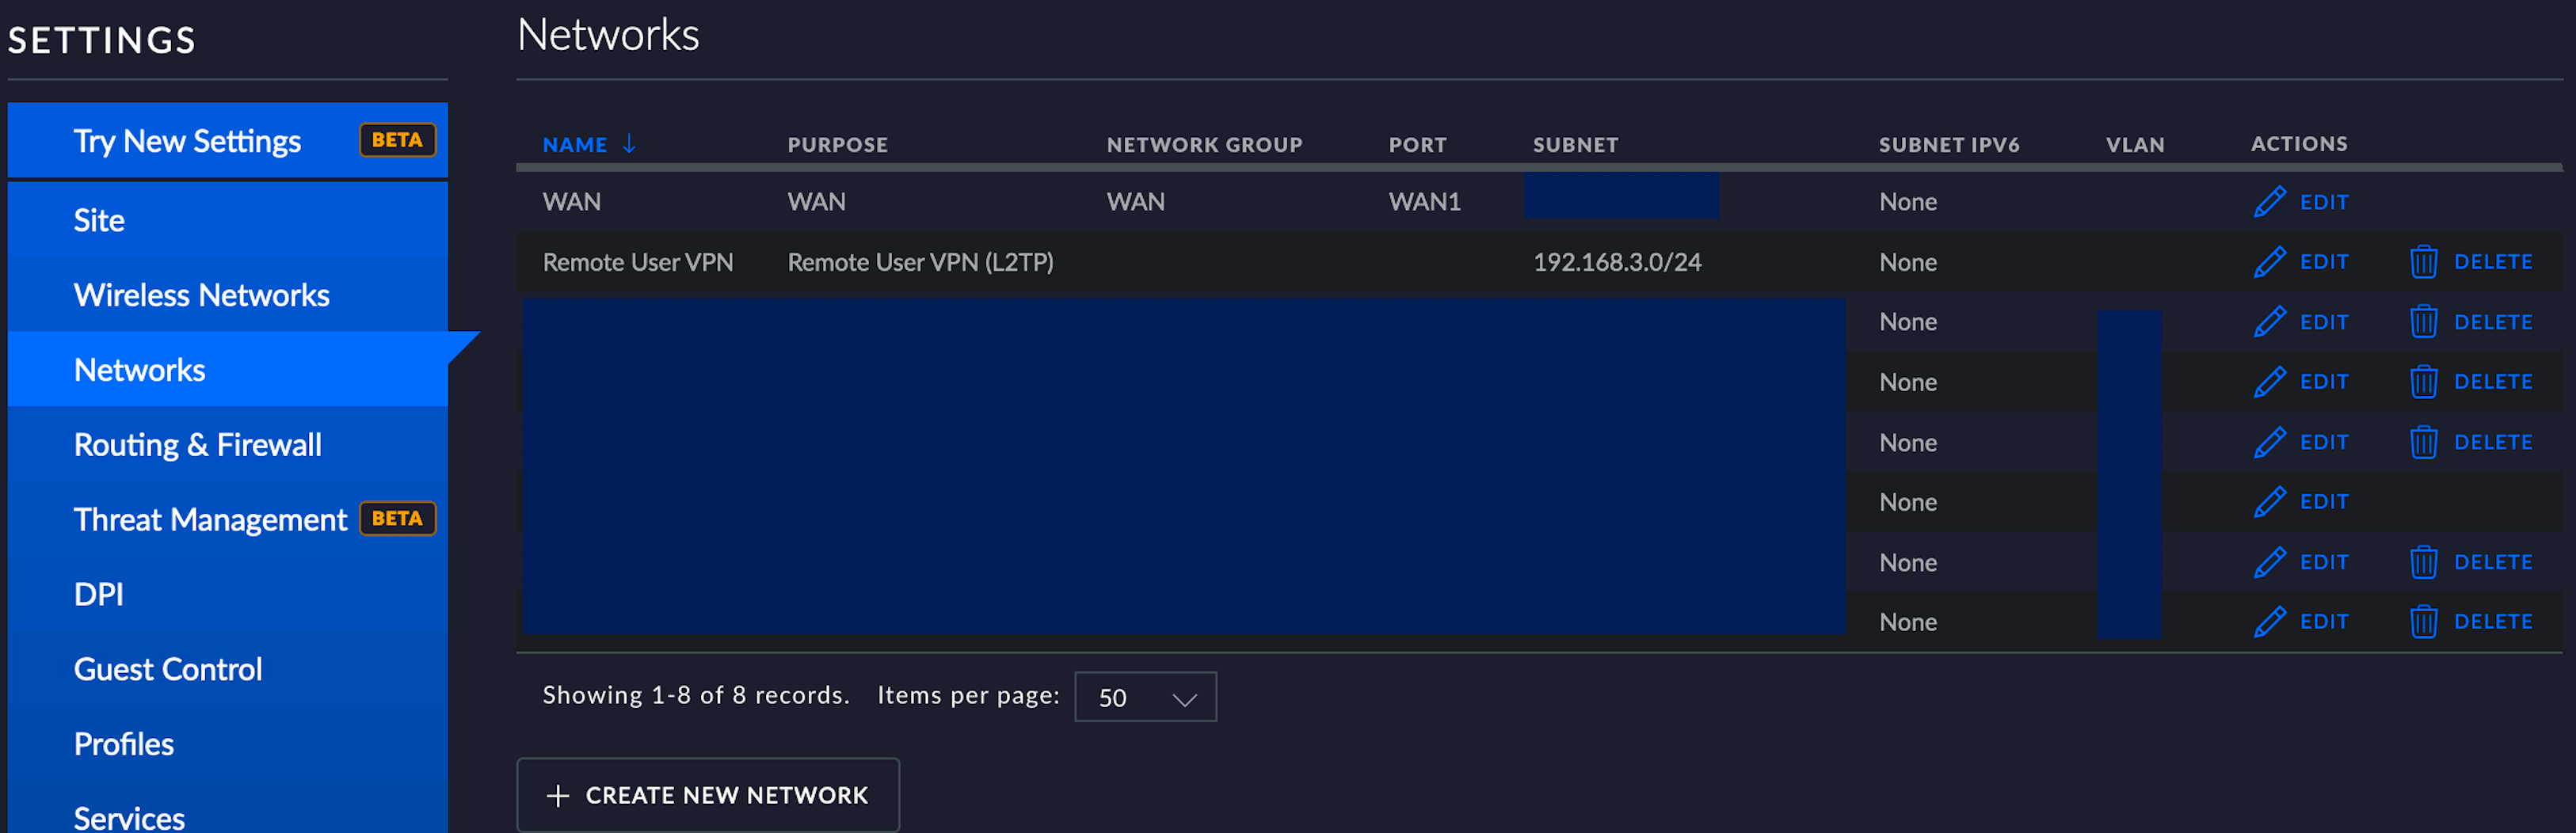The width and height of the screenshot is (2576, 833).
Task: Switch to Try New Settings beta
Action: tap(187, 140)
